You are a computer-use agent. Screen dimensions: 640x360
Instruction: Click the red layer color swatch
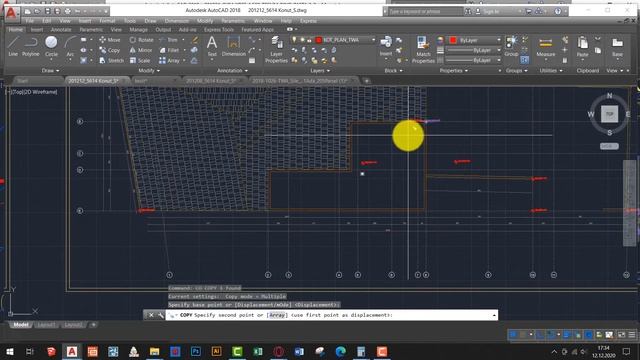click(x=319, y=40)
